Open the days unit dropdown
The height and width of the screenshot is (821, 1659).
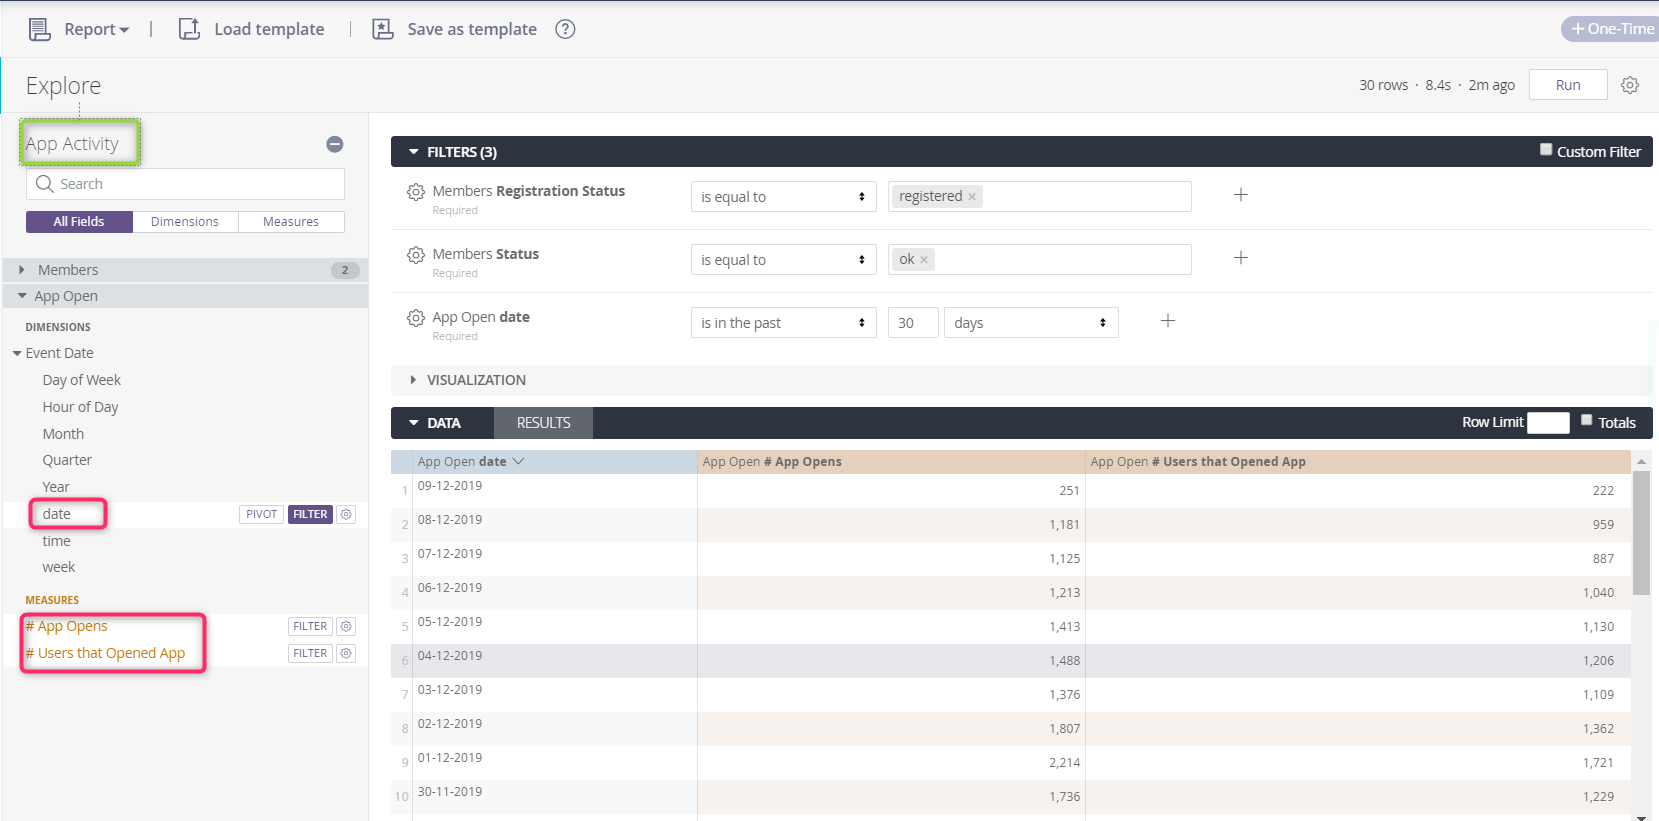pos(1031,323)
